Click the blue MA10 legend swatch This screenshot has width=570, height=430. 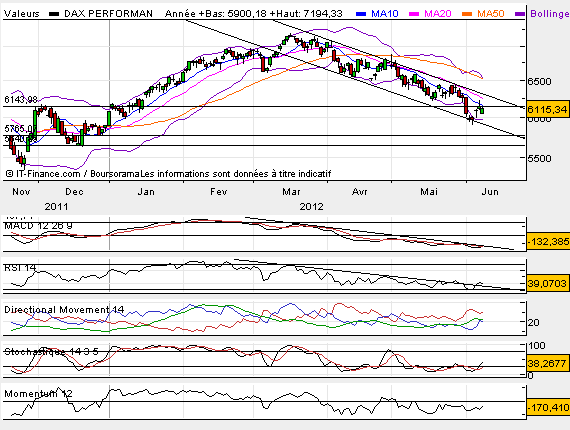[x=361, y=14]
